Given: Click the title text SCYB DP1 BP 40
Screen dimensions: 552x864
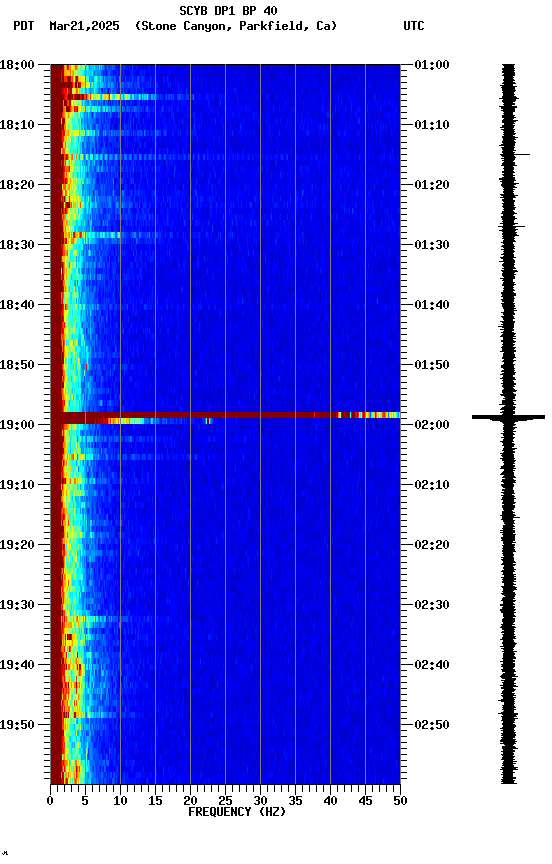Looking at the screenshot, I should pos(228,11).
